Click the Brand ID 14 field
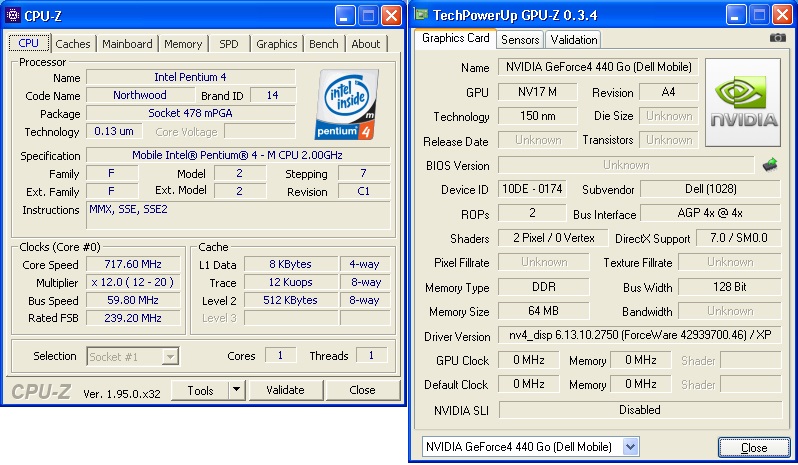This screenshot has height=465, width=798. click(x=273, y=95)
